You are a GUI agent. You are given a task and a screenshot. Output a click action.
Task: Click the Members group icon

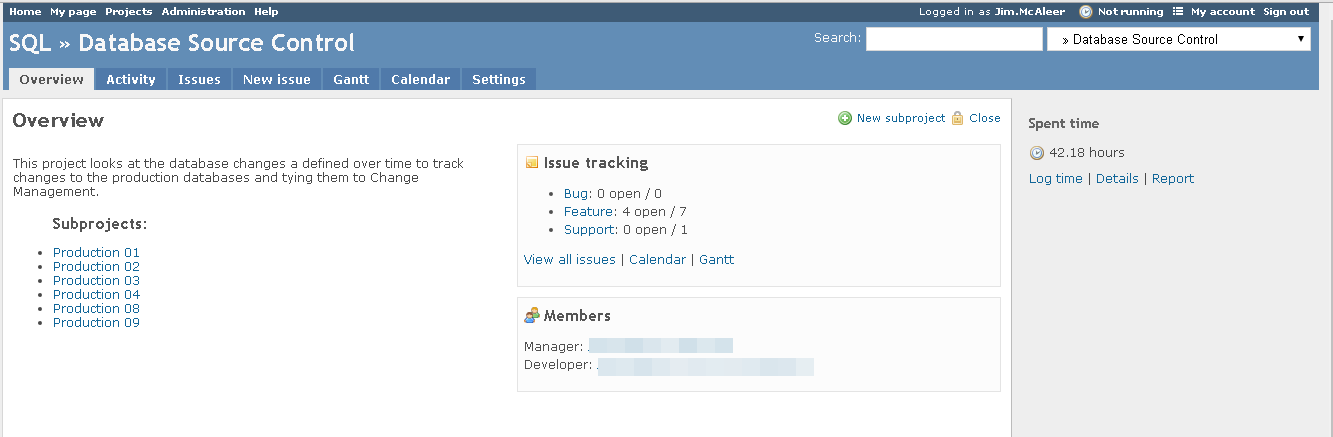(532, 315)
